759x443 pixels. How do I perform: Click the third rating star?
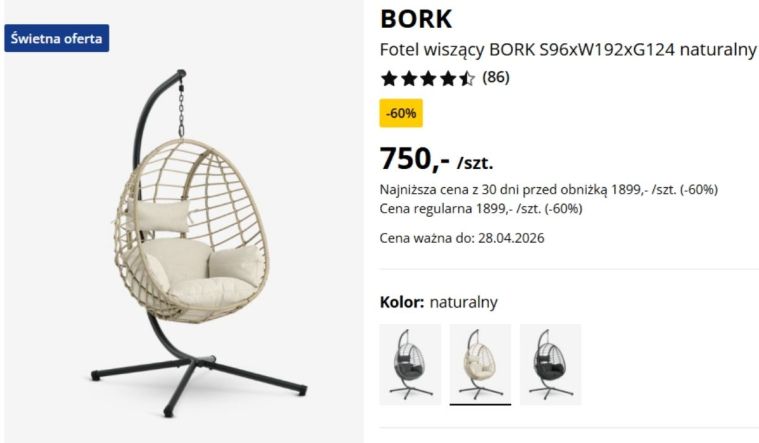pyautogui.click(x=428, y=78)
